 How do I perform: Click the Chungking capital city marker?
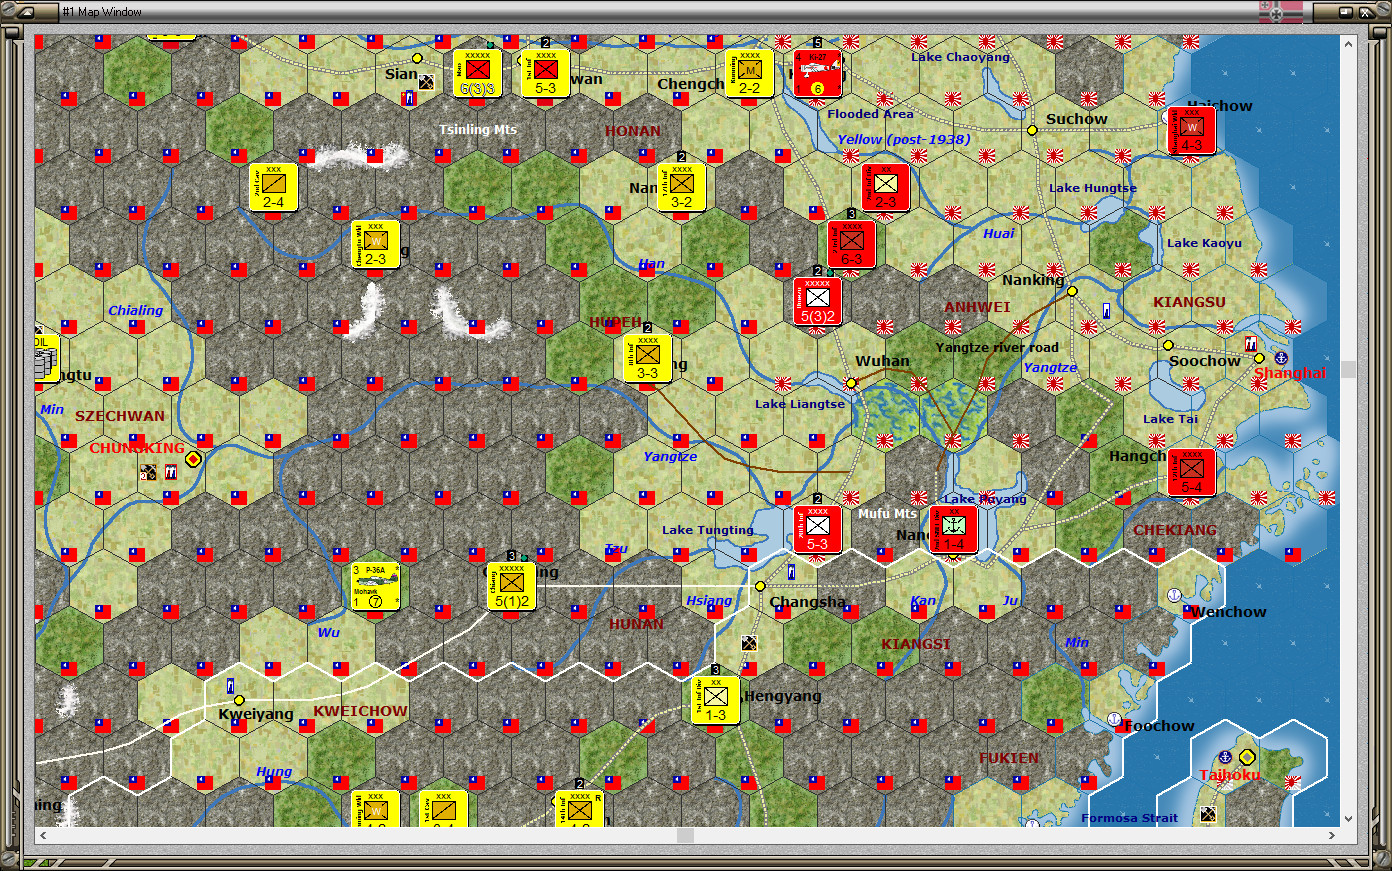(x=193, y=459)
